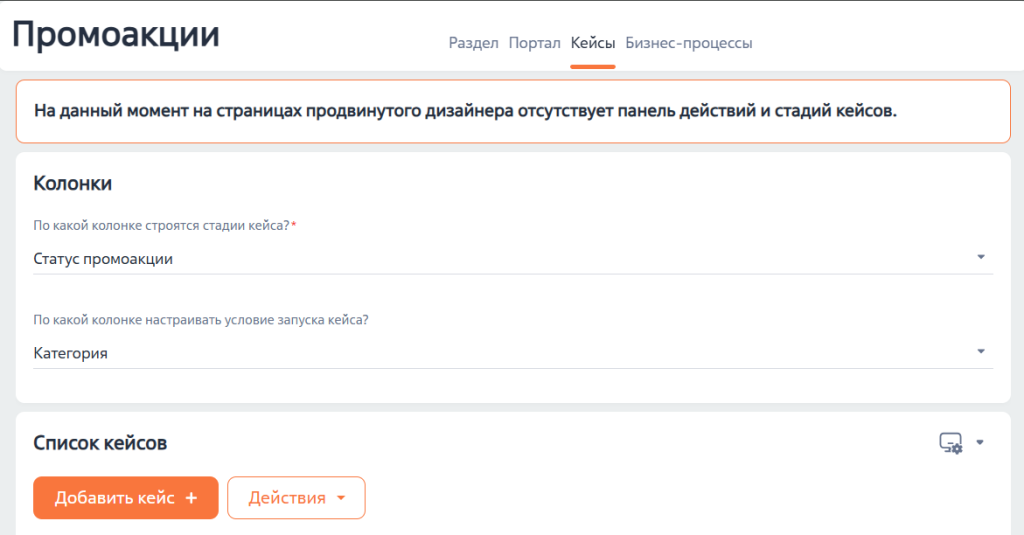Select the Кейсы tab
The height and width of the screenshot is (535, 1024).
[x=592, y=43]
